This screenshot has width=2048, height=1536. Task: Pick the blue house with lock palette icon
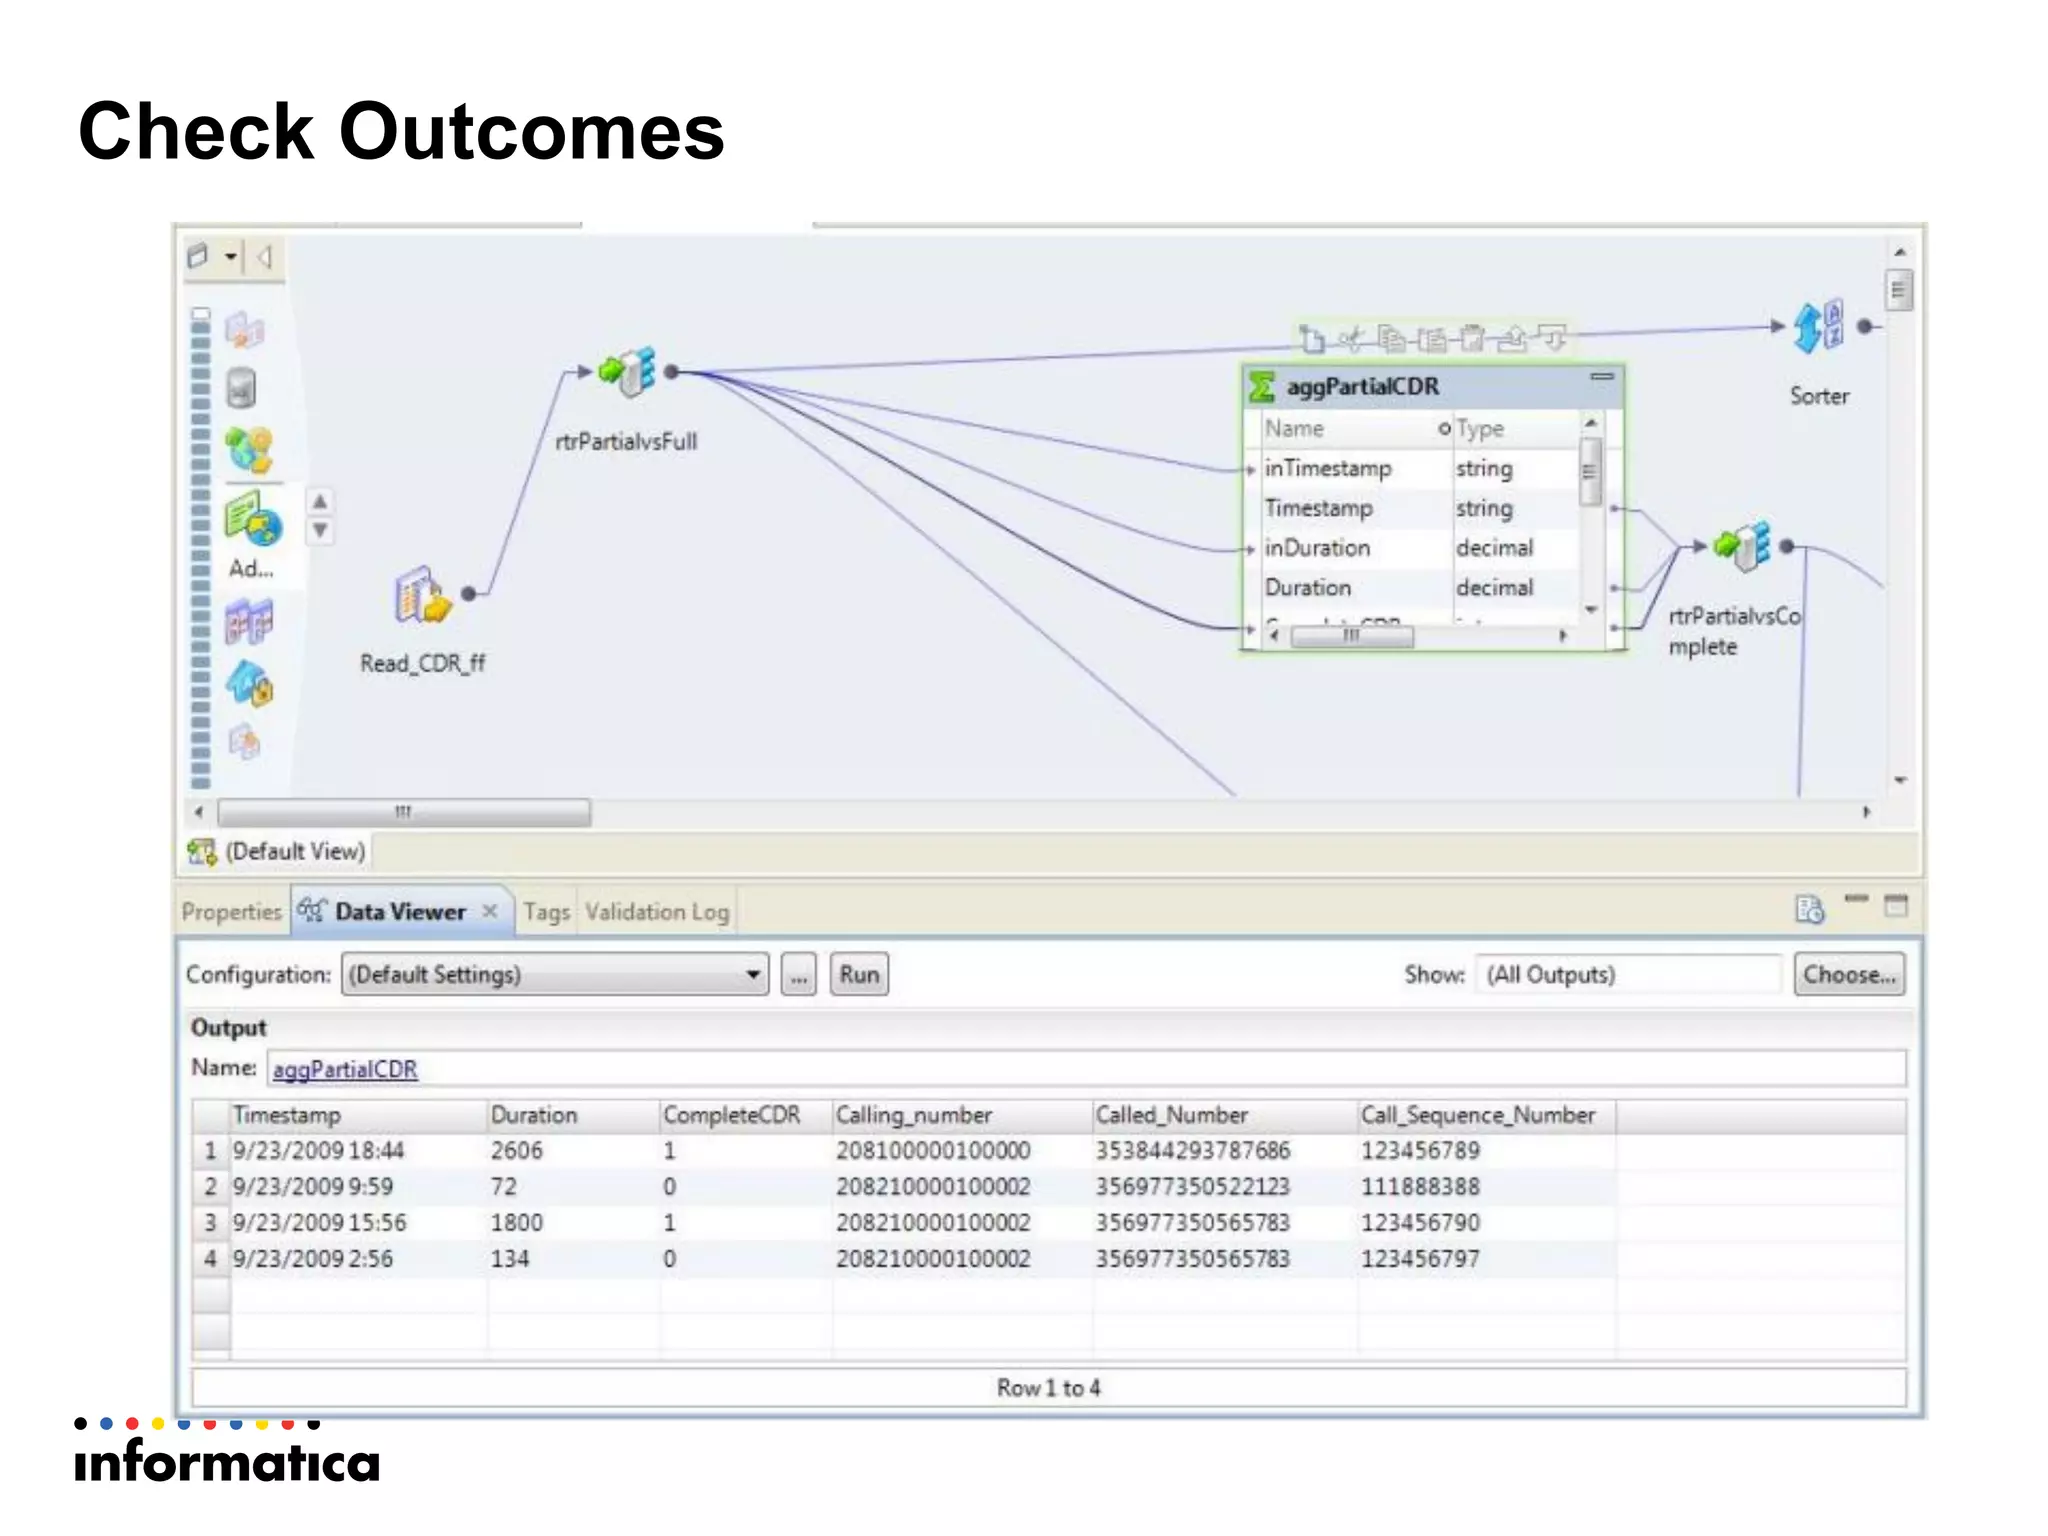point(249,684)
